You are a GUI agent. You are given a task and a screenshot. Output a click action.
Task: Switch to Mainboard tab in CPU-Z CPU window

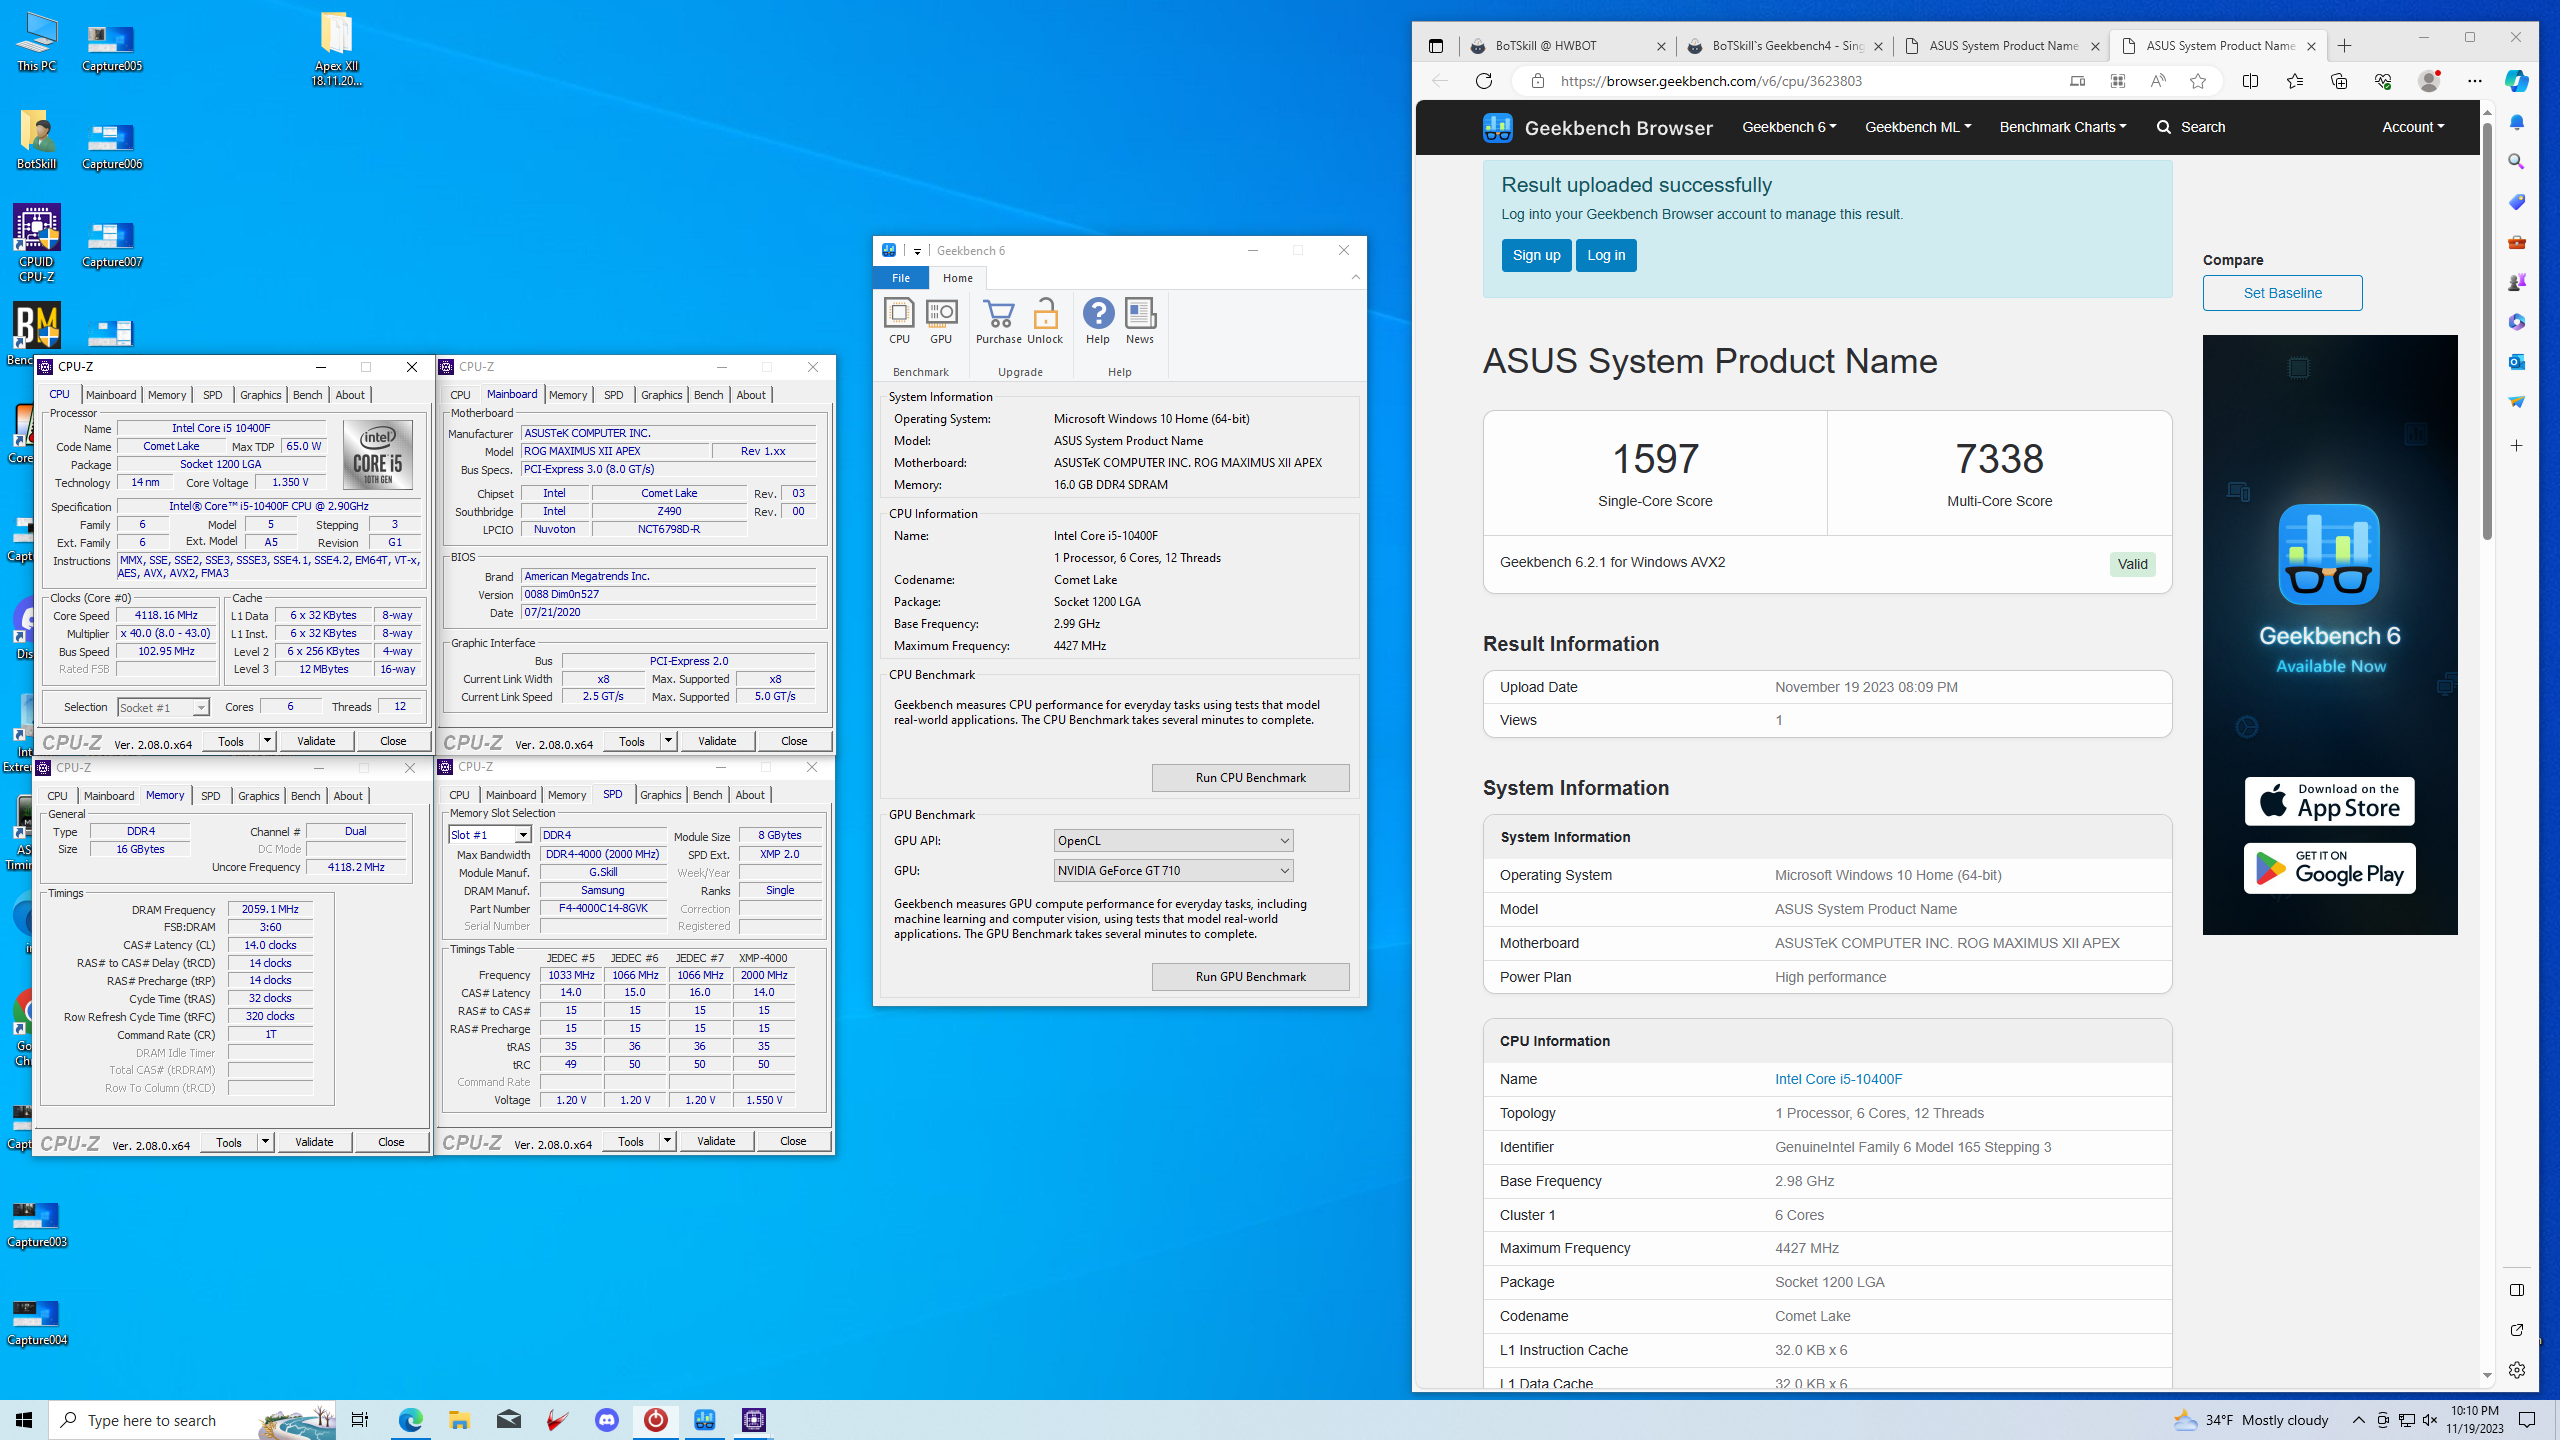click(x=111, y=395)
